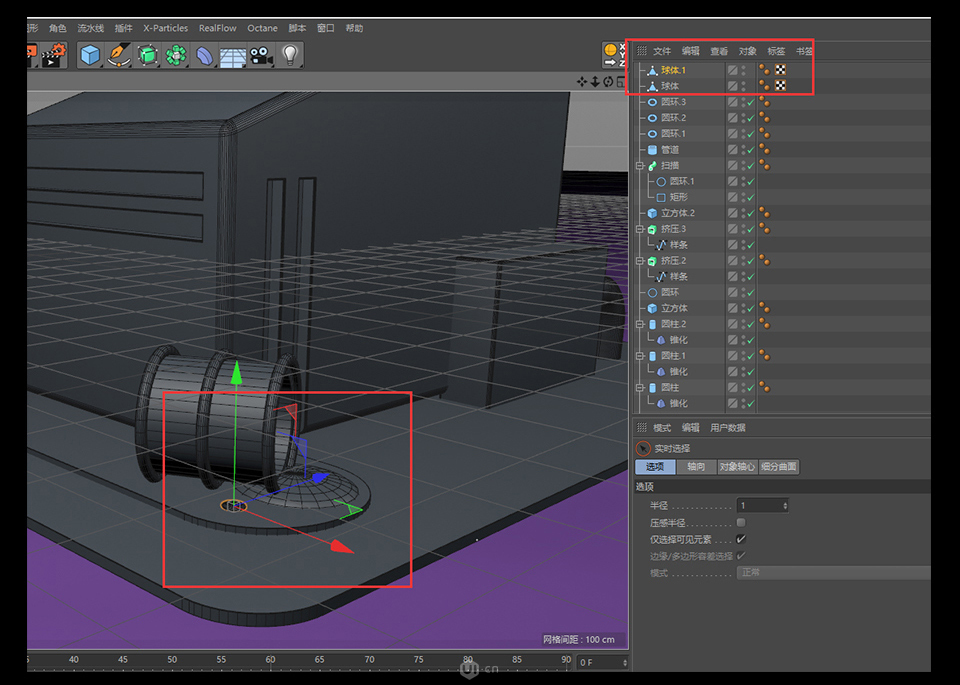Select the purple deformer icon
This screenshot has height=685, width=960.
pyautogui.click(x=203, y=56)
